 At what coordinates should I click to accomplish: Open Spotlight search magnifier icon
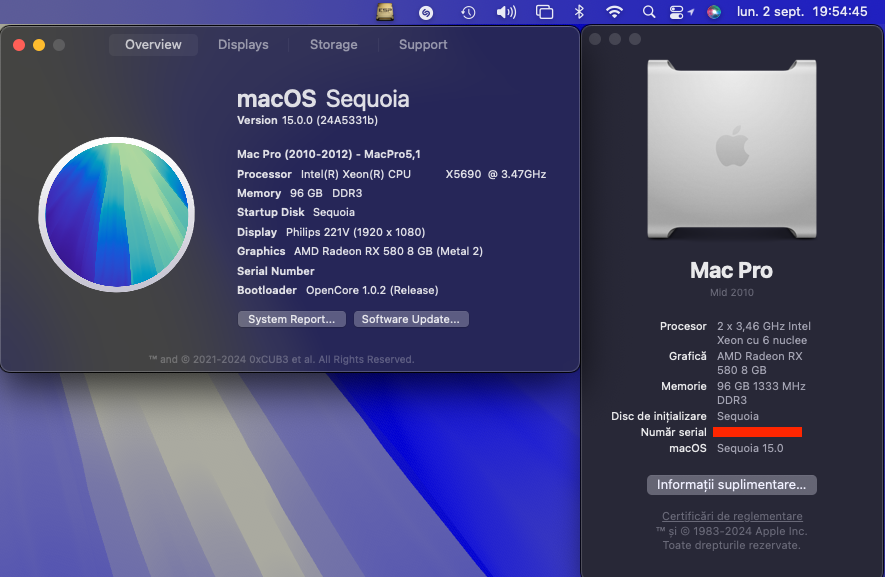(x=649, y=12)
